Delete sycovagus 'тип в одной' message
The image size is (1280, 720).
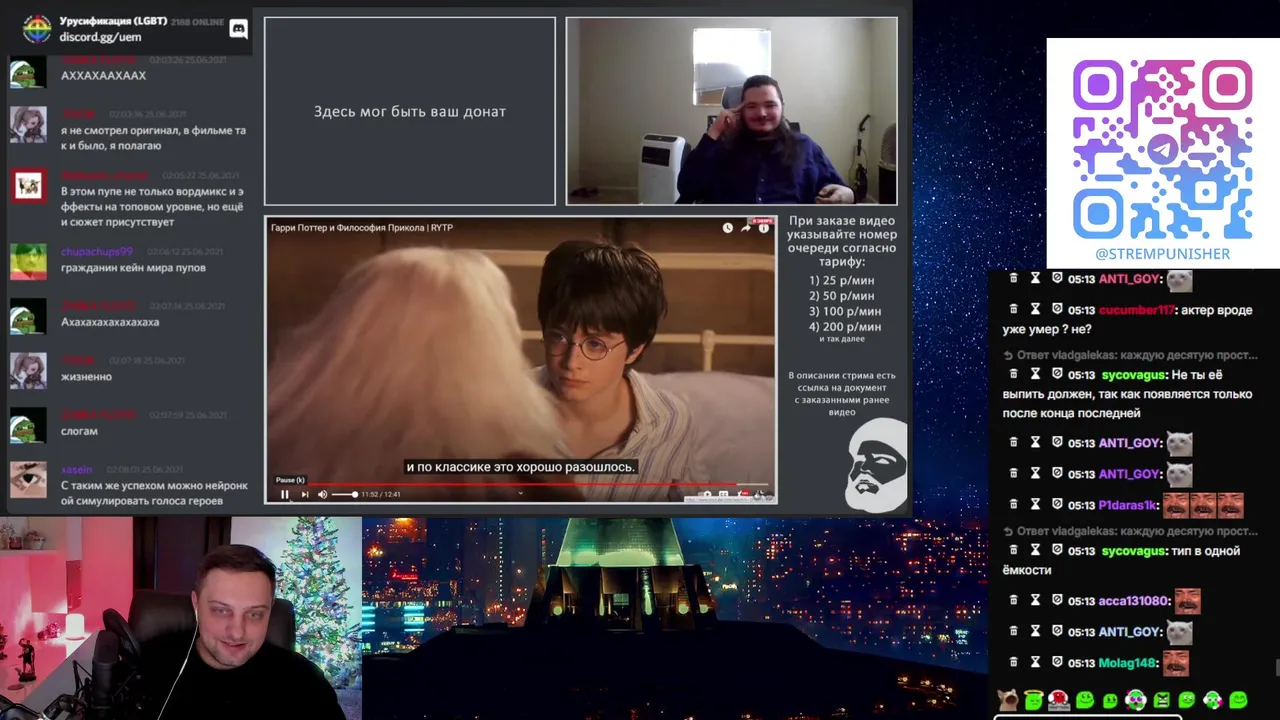pos(1013,551)
